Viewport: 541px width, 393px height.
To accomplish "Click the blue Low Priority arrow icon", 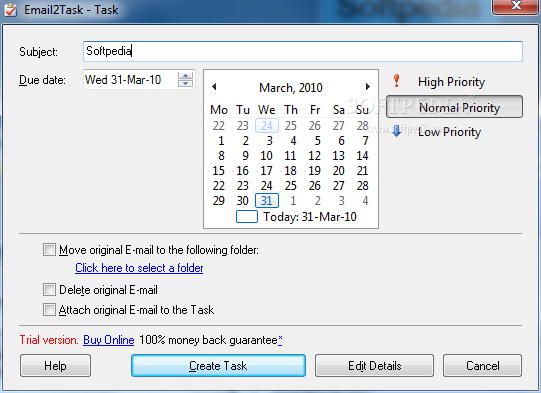I will point(397,131).
